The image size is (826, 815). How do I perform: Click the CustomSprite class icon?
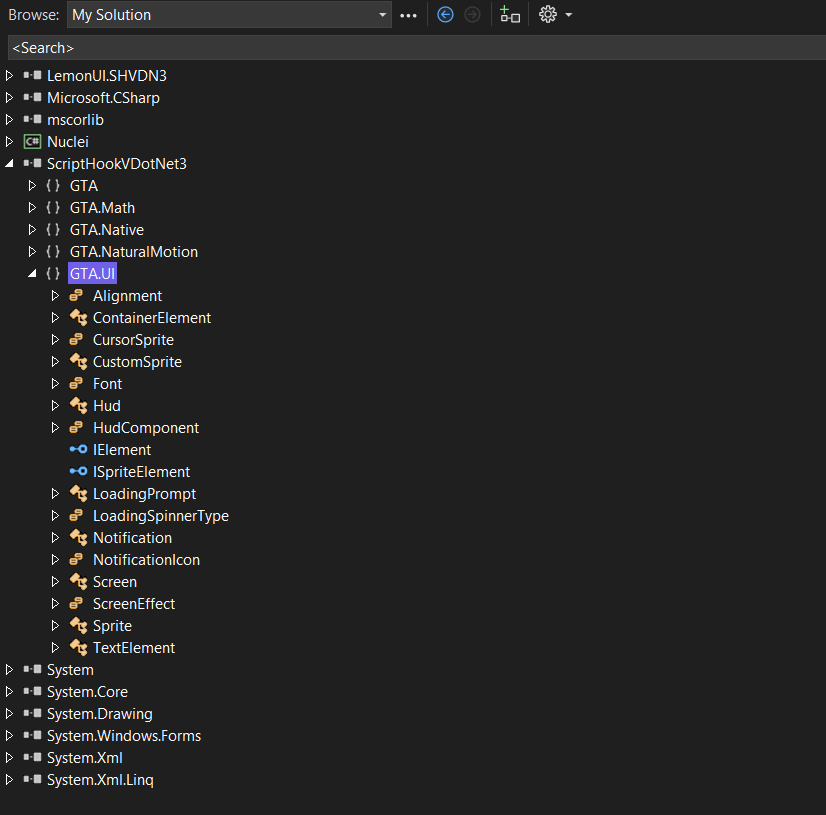point(78,362)
